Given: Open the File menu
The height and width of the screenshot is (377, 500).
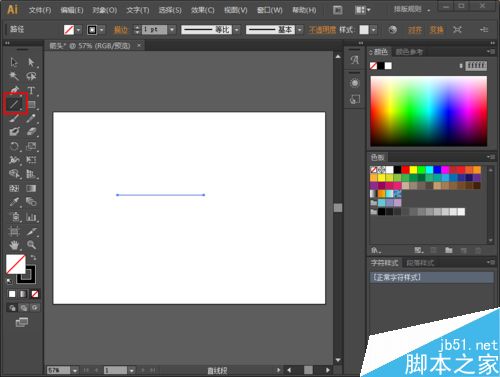Looking at the screenshot, I should [40, 10].
